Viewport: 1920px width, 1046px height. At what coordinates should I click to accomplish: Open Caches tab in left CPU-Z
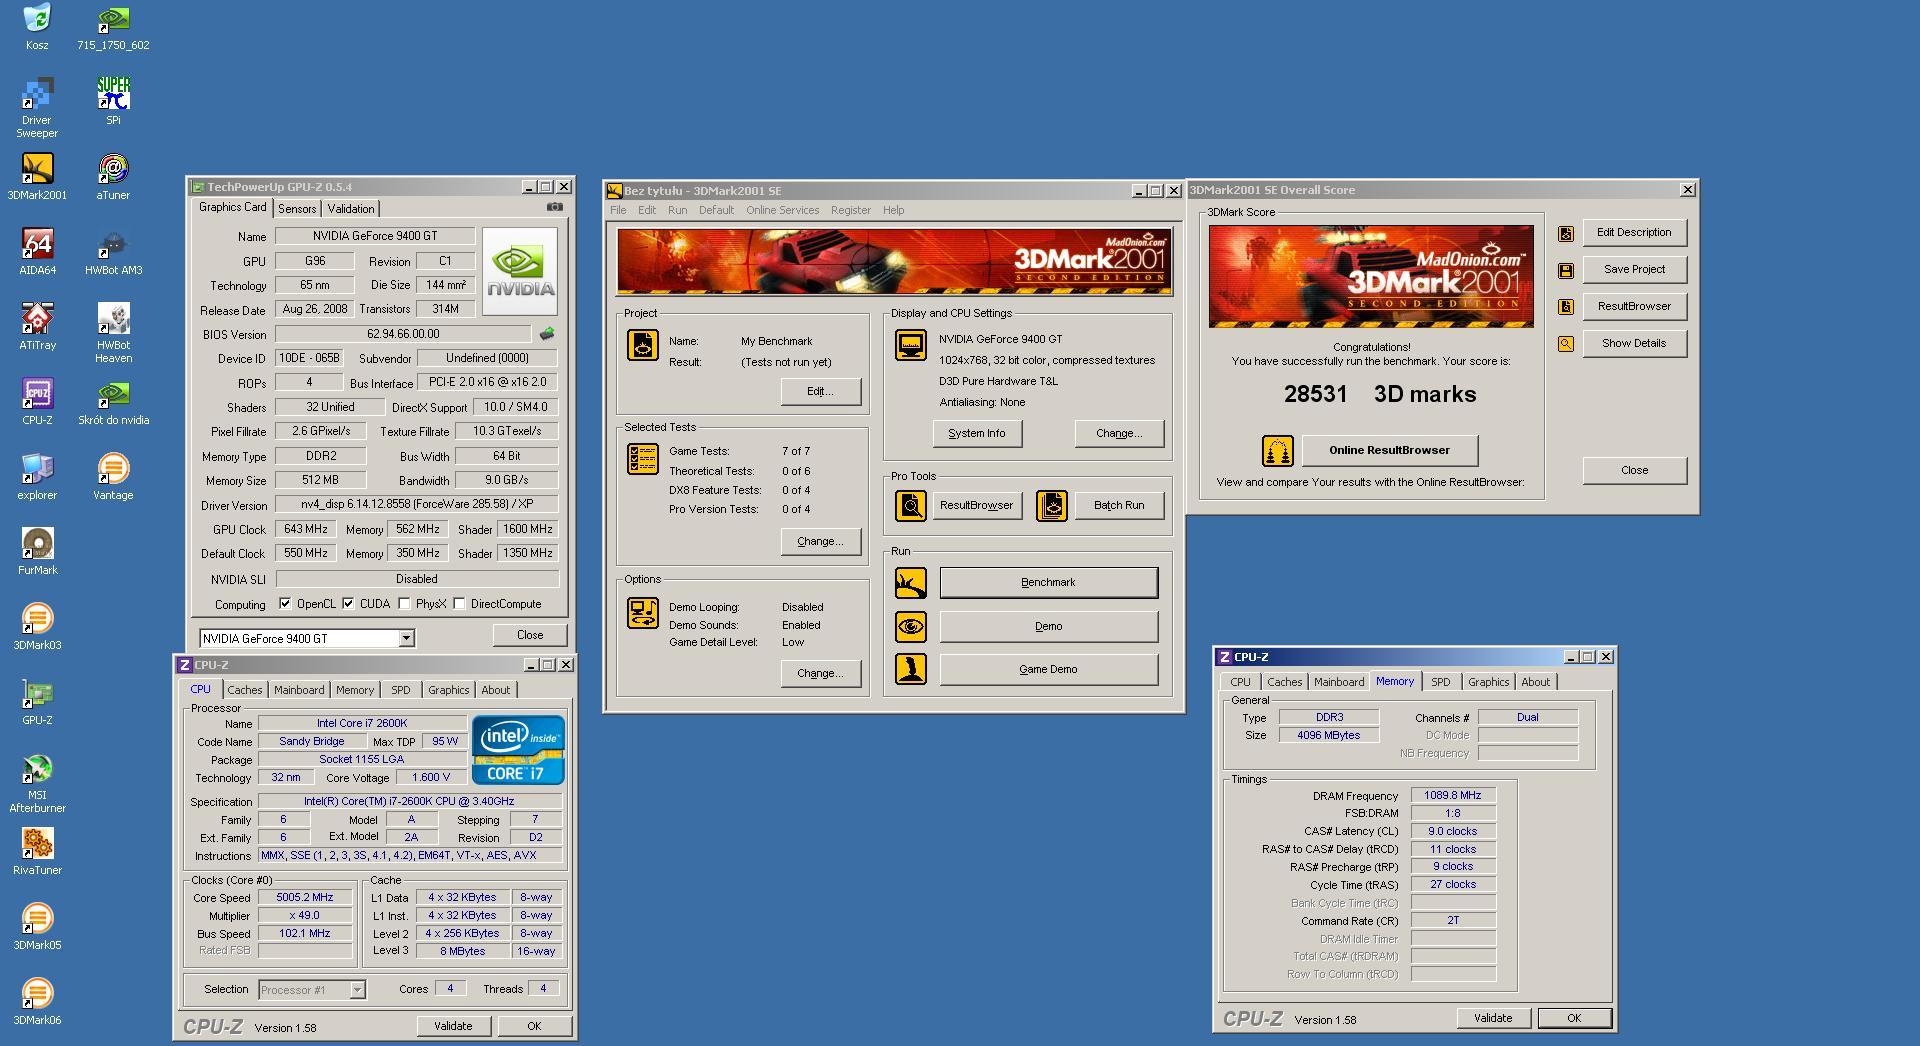click(244, 690)
